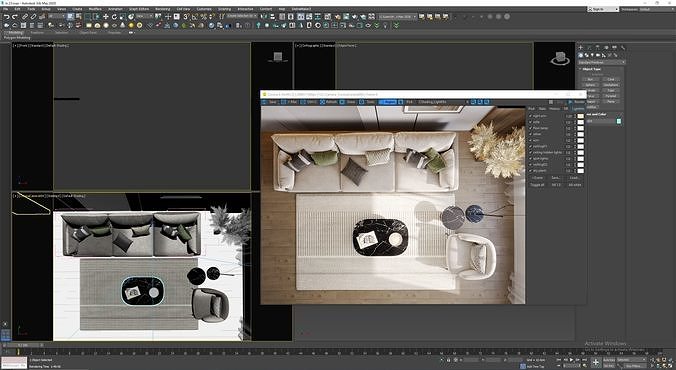Viewport: 676px width, 370px height.
Task: Activate the Select Object tool
Action: [70, 16]
